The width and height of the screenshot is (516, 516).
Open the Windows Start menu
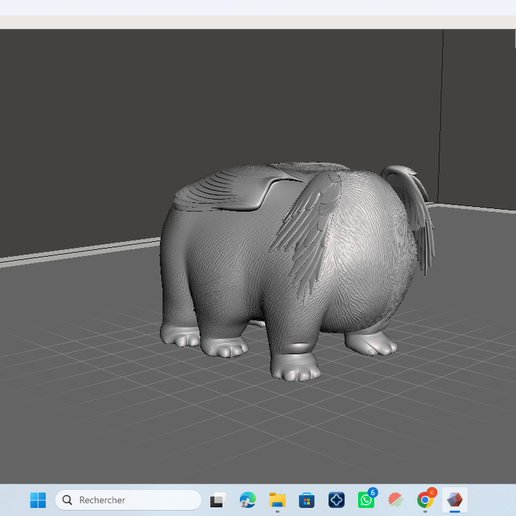(x=38, y=500)
